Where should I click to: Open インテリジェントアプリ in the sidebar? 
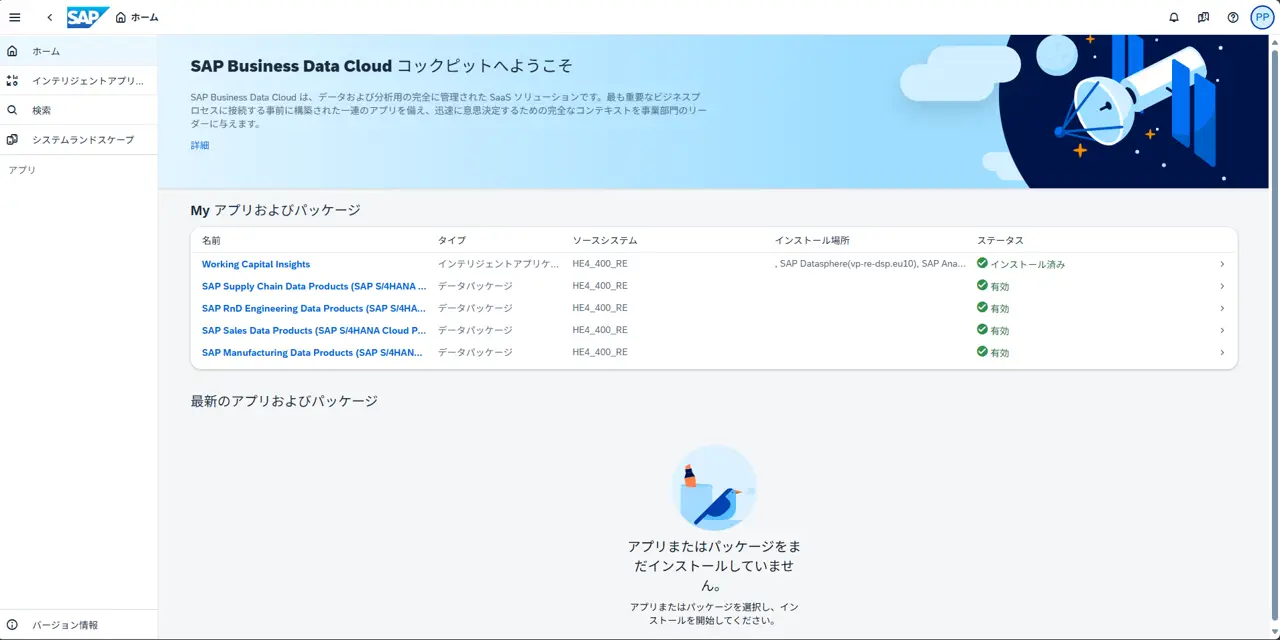tap(88, 81)
